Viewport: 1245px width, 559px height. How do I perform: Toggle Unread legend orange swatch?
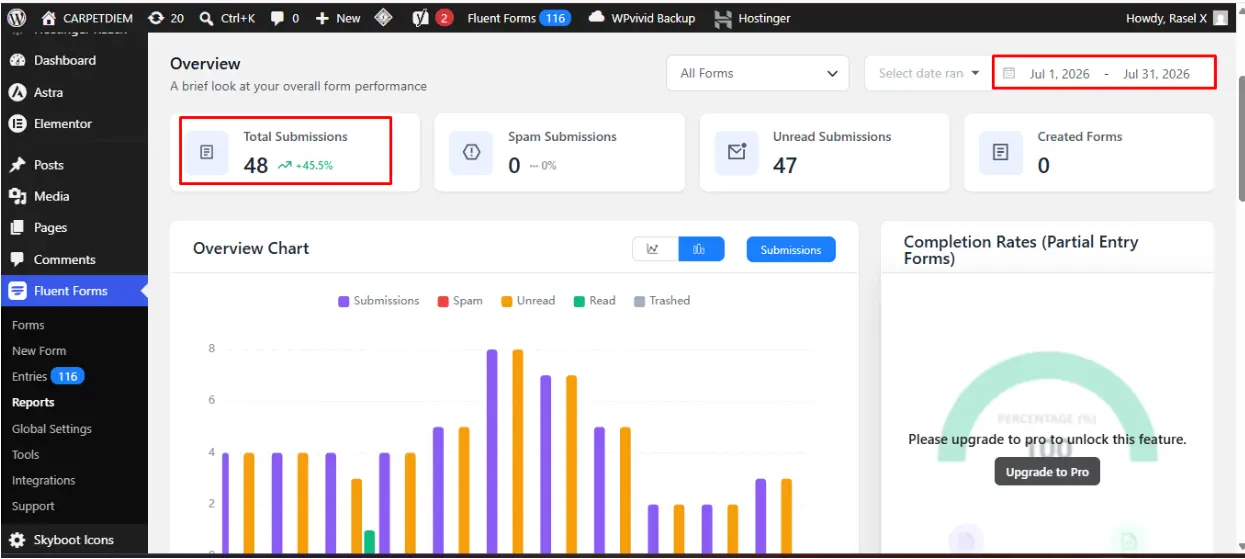coord(507,301)
